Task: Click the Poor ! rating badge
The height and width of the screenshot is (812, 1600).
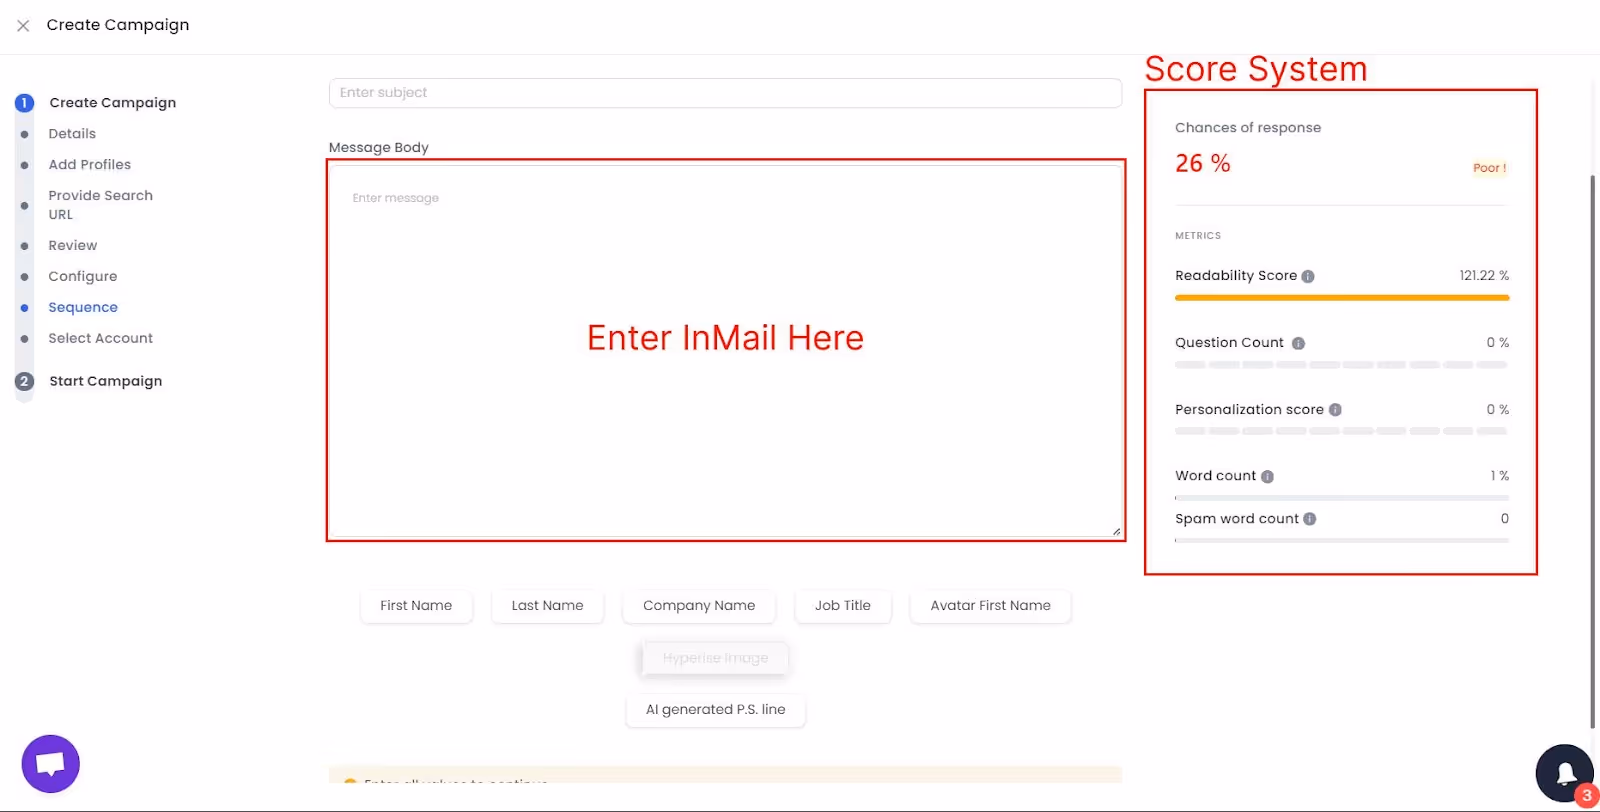Action: [x=1489, y=168]
